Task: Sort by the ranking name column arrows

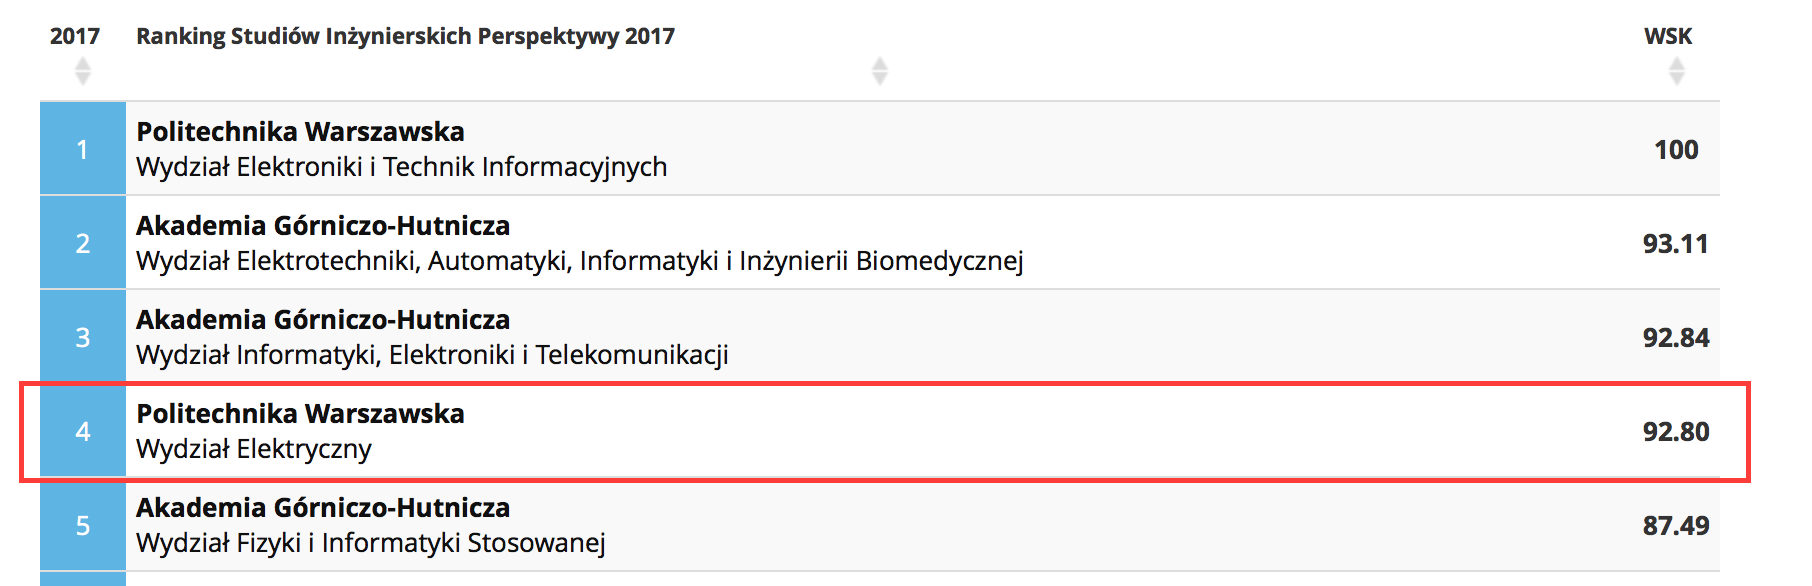Action: [880, 71]
